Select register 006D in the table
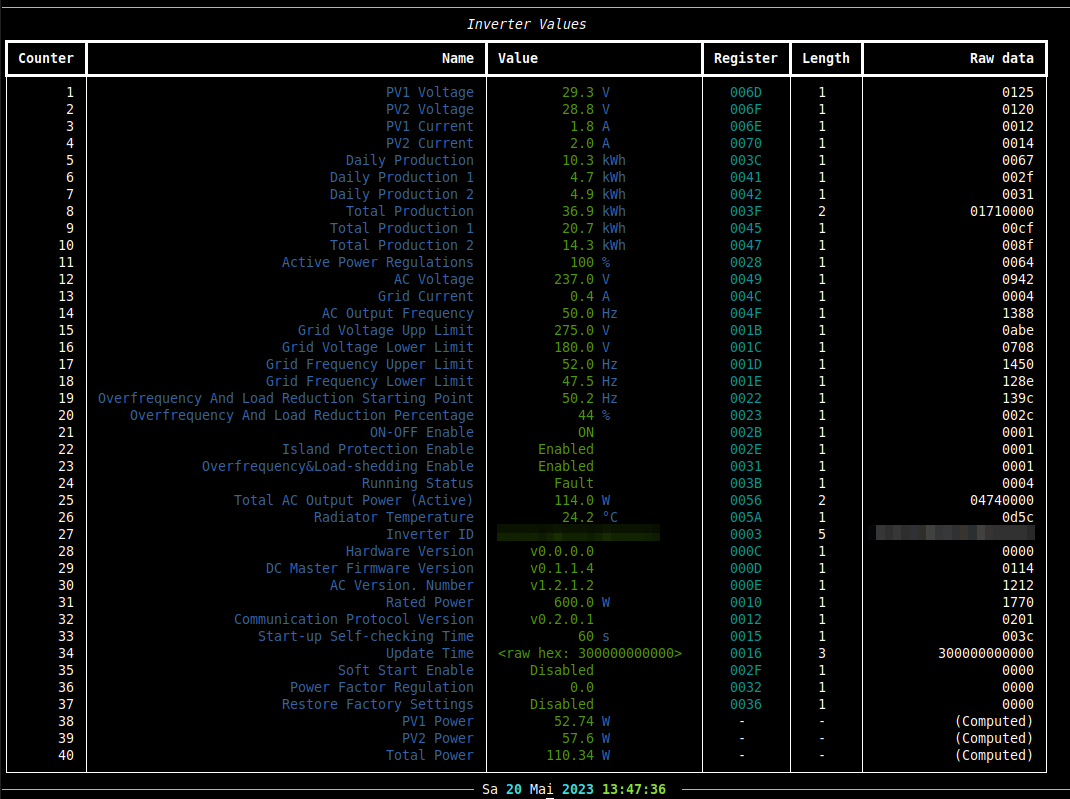This screenshot has width=1070, height=799. [x=745, y=92]
